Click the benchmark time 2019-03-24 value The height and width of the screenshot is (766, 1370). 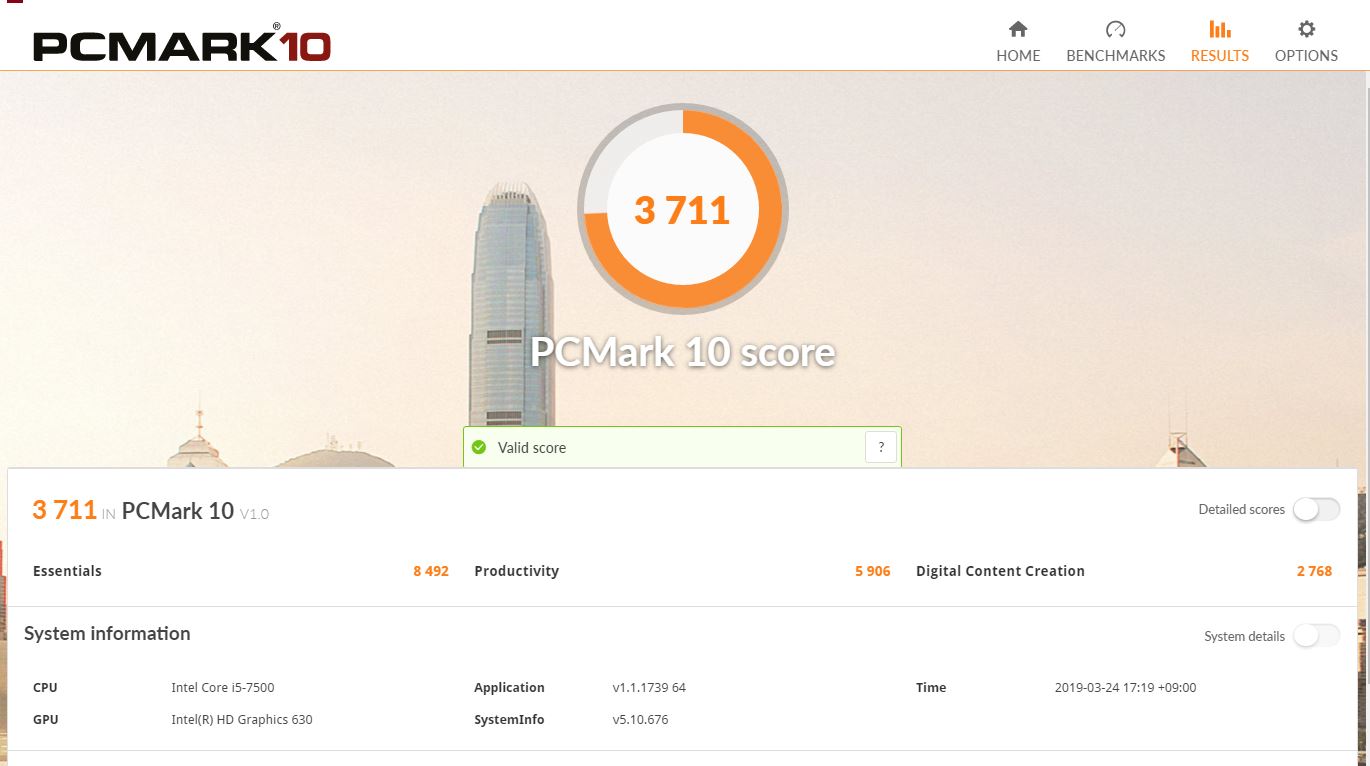(1125, 687)
